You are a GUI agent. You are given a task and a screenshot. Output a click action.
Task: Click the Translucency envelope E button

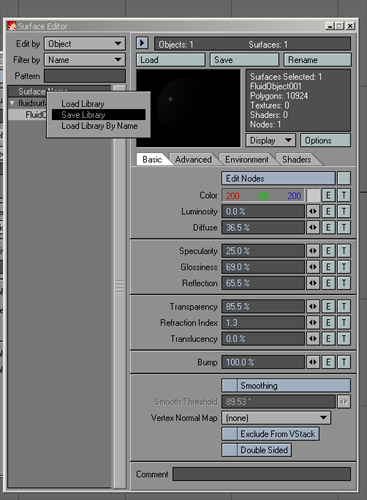[x=328, y=338]
